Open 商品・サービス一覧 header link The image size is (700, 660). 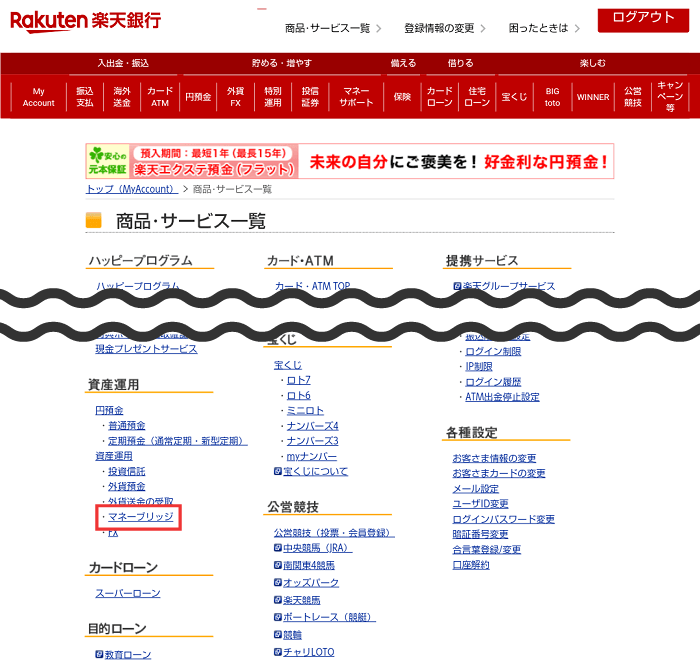[333, 29]
